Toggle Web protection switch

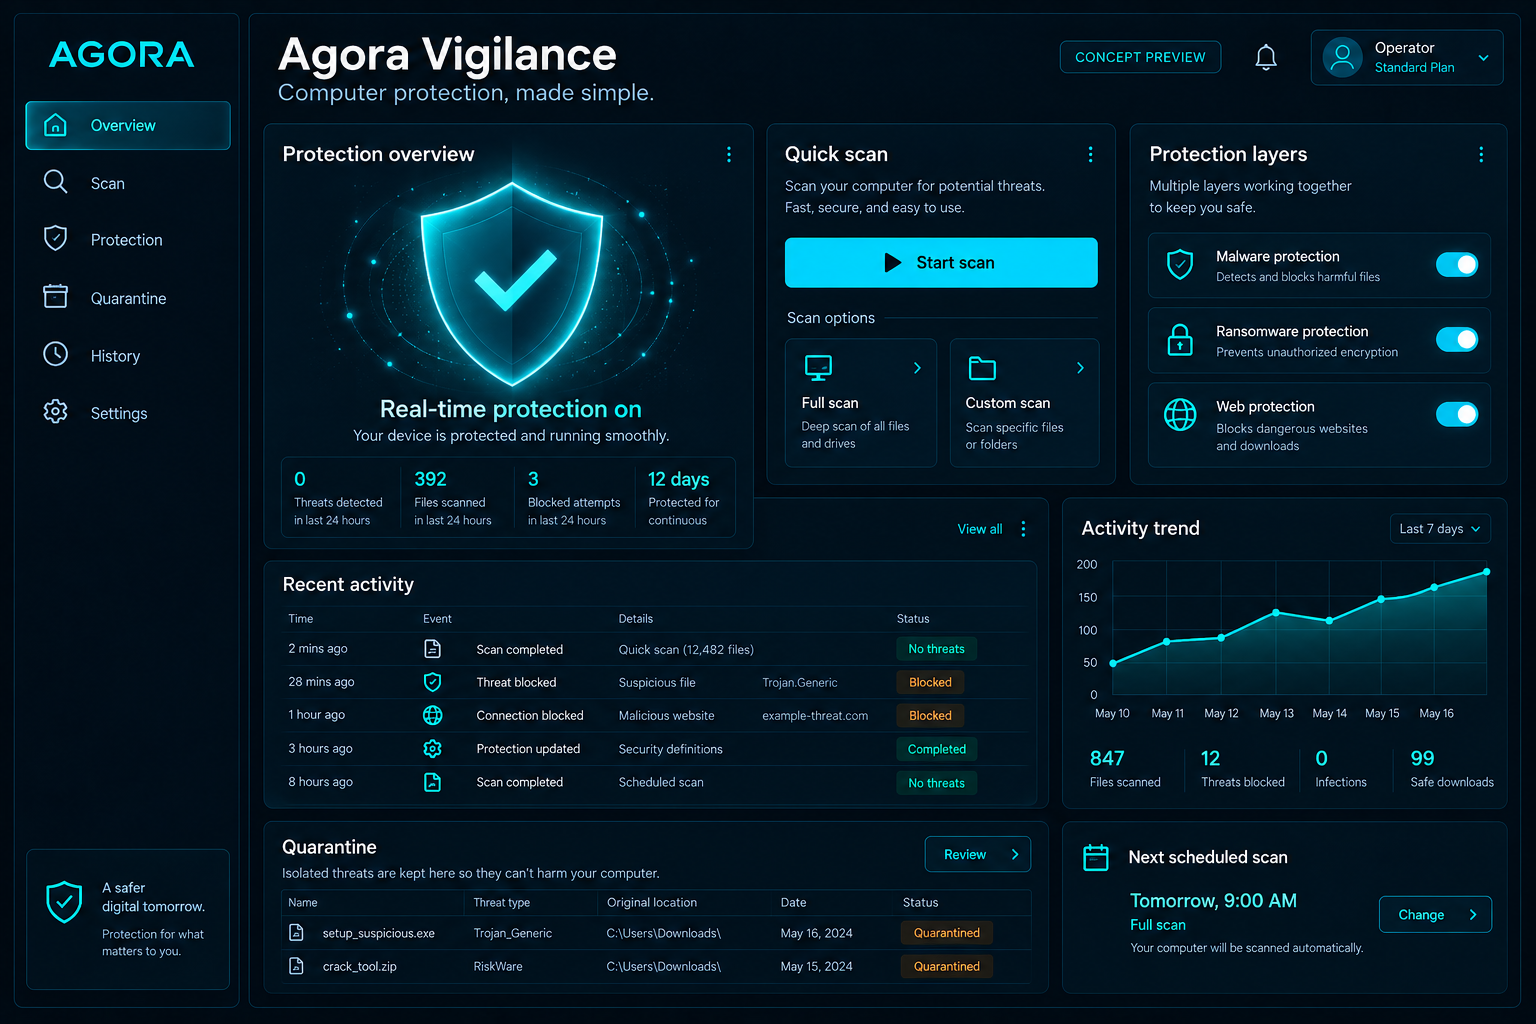pos(1457,414)
